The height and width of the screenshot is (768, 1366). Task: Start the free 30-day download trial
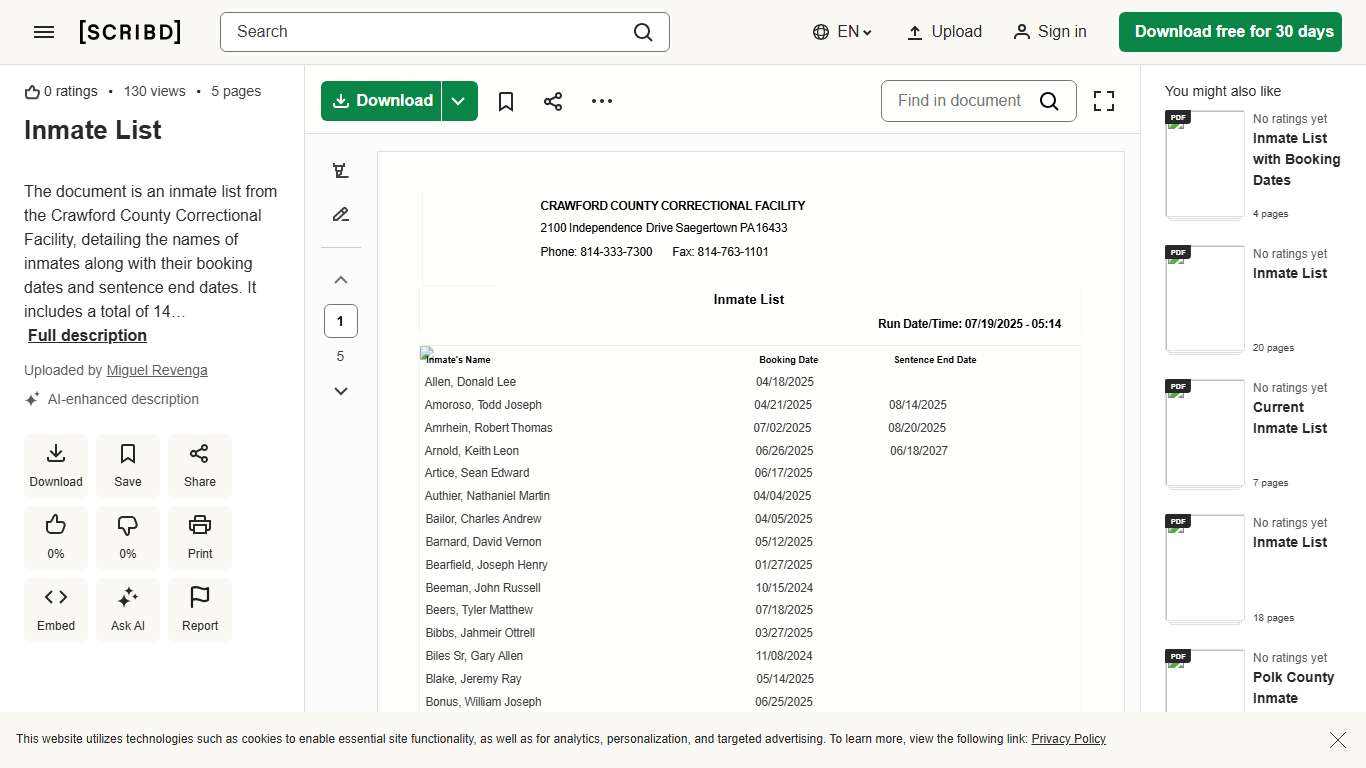coord(1230,31)
